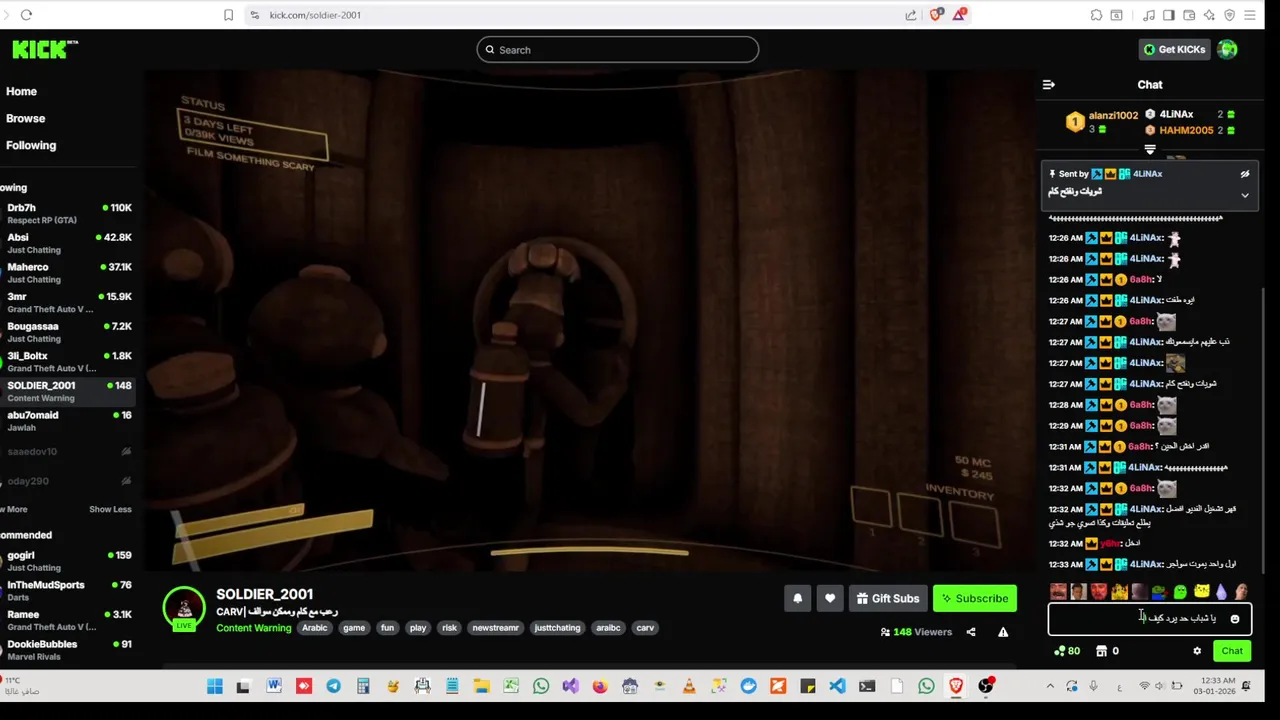Hide the pinned message with the crossed-eye icon
Viewport: 1280px width, 720px height.
[x=1245, y=174]
